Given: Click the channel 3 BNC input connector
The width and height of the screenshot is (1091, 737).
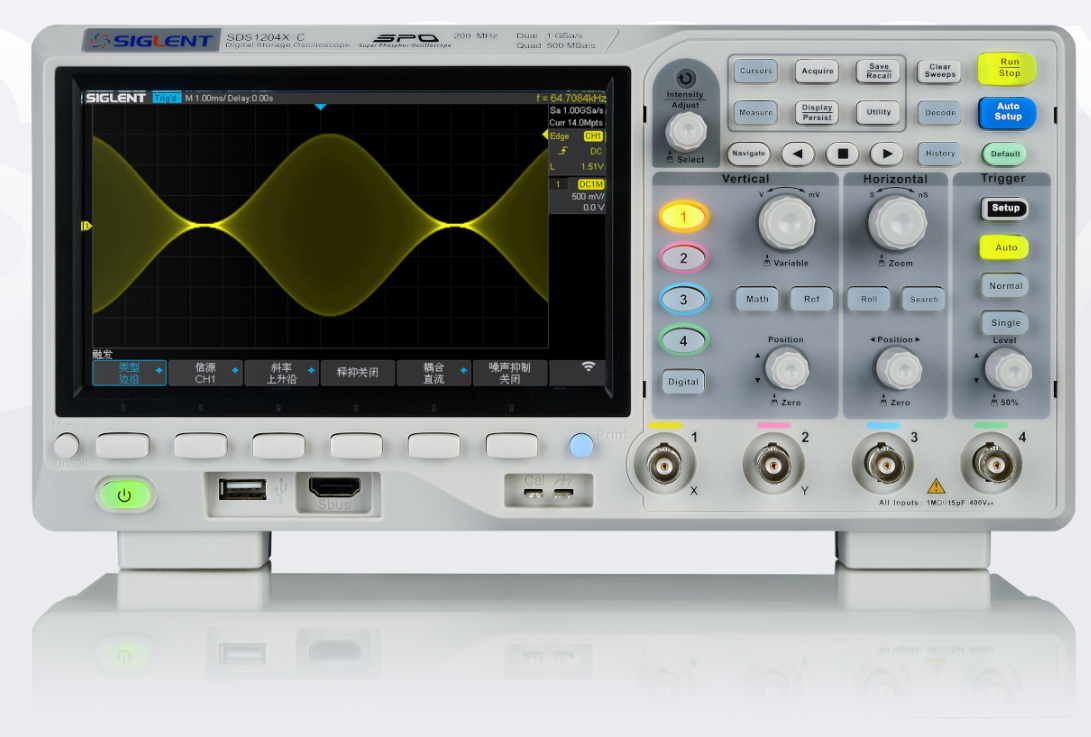Looking at the screenshot, I should coord(884,464).
